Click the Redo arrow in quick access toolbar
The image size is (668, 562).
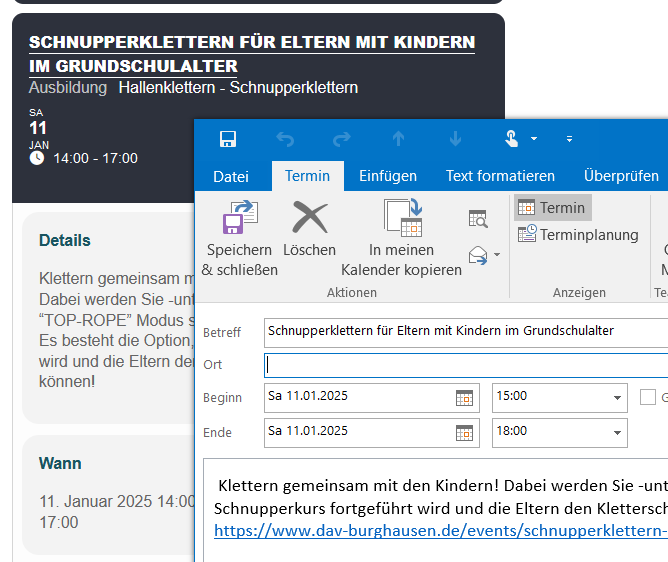342,139
